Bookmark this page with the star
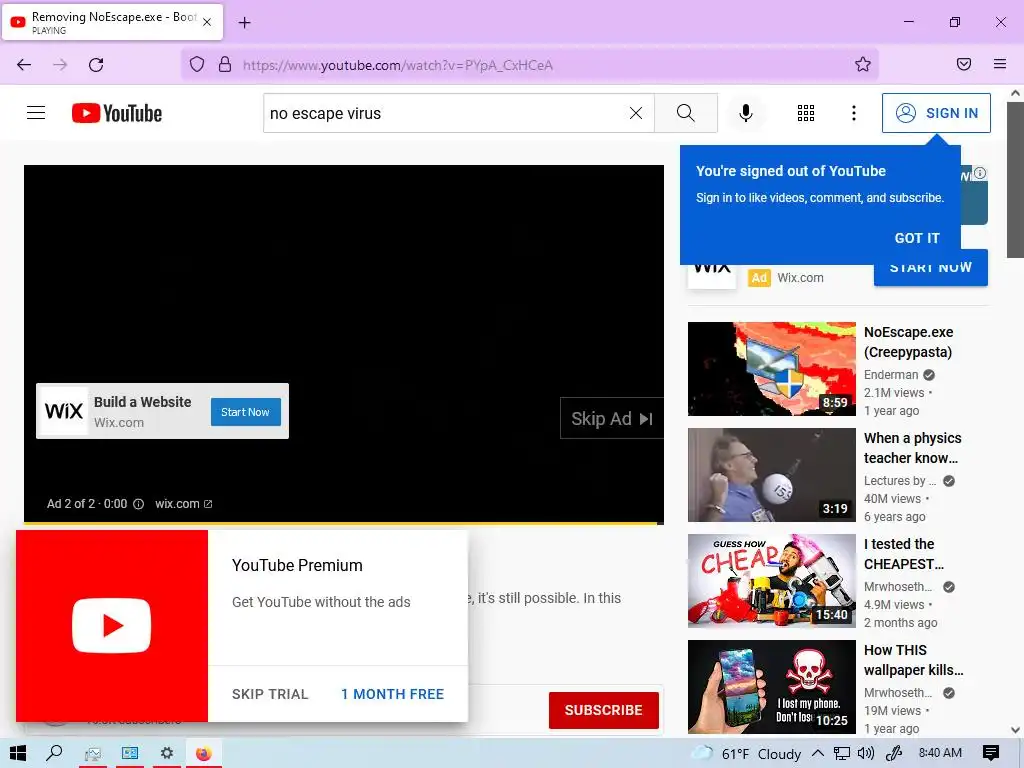 tap(863, 65)
